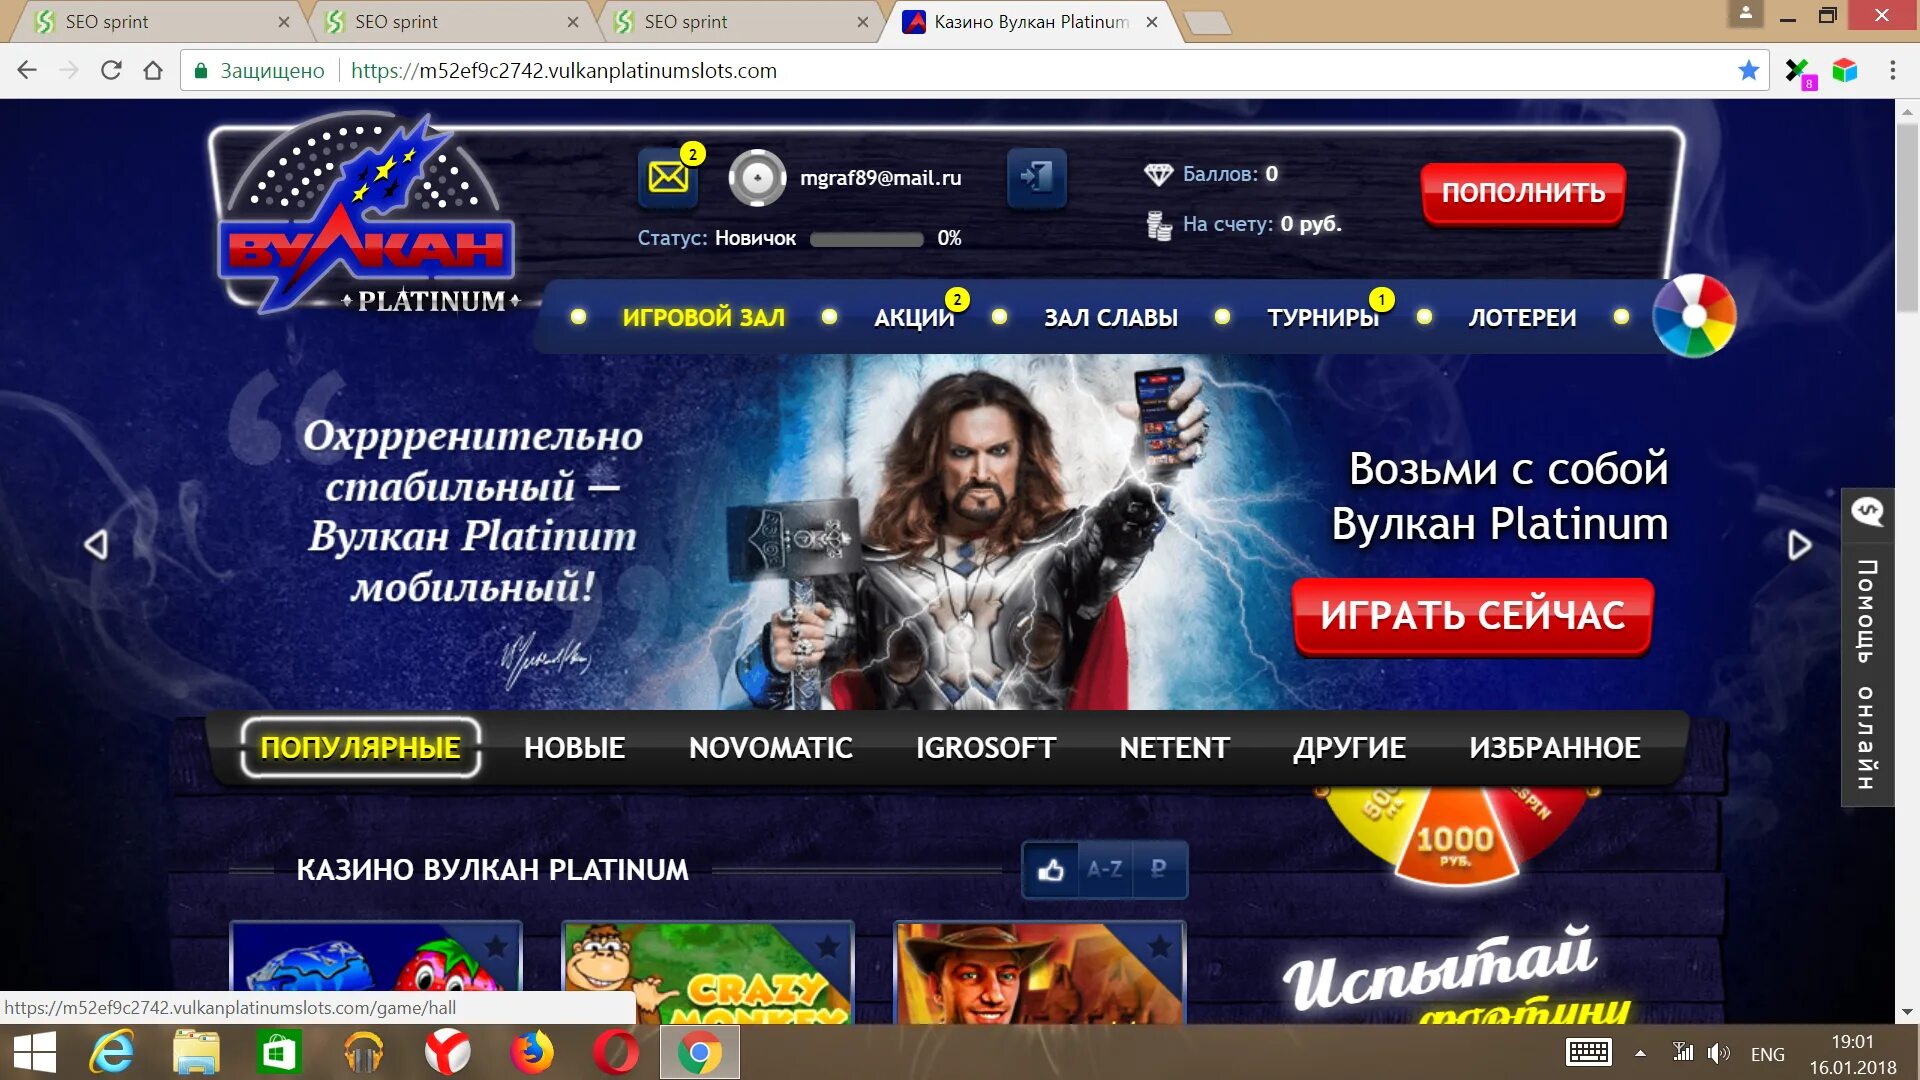
Task: Sort games by thumbs-up popularity icon
Action: [x=1051, y=870]
